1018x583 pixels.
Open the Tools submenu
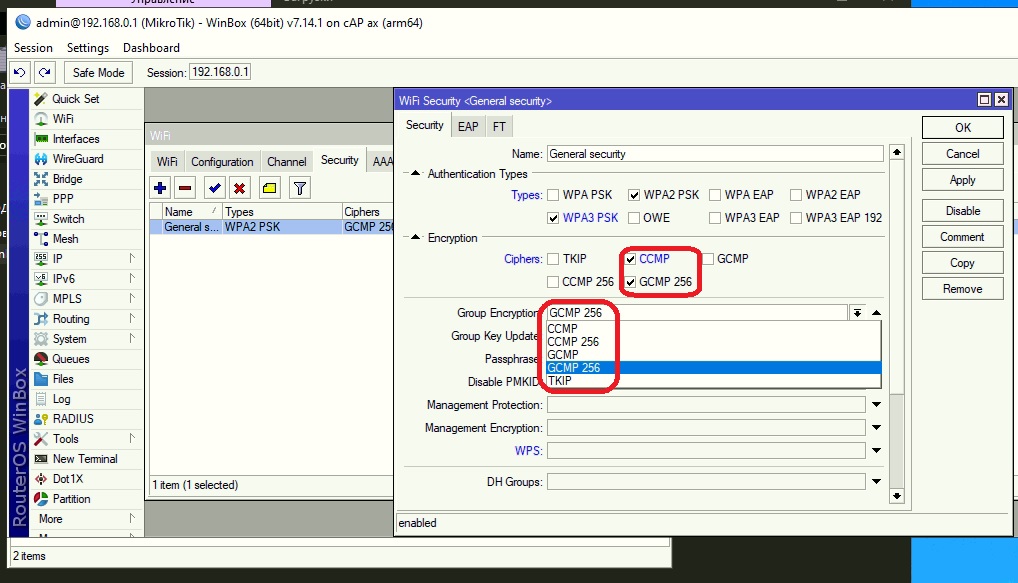(x=66, y=439)
